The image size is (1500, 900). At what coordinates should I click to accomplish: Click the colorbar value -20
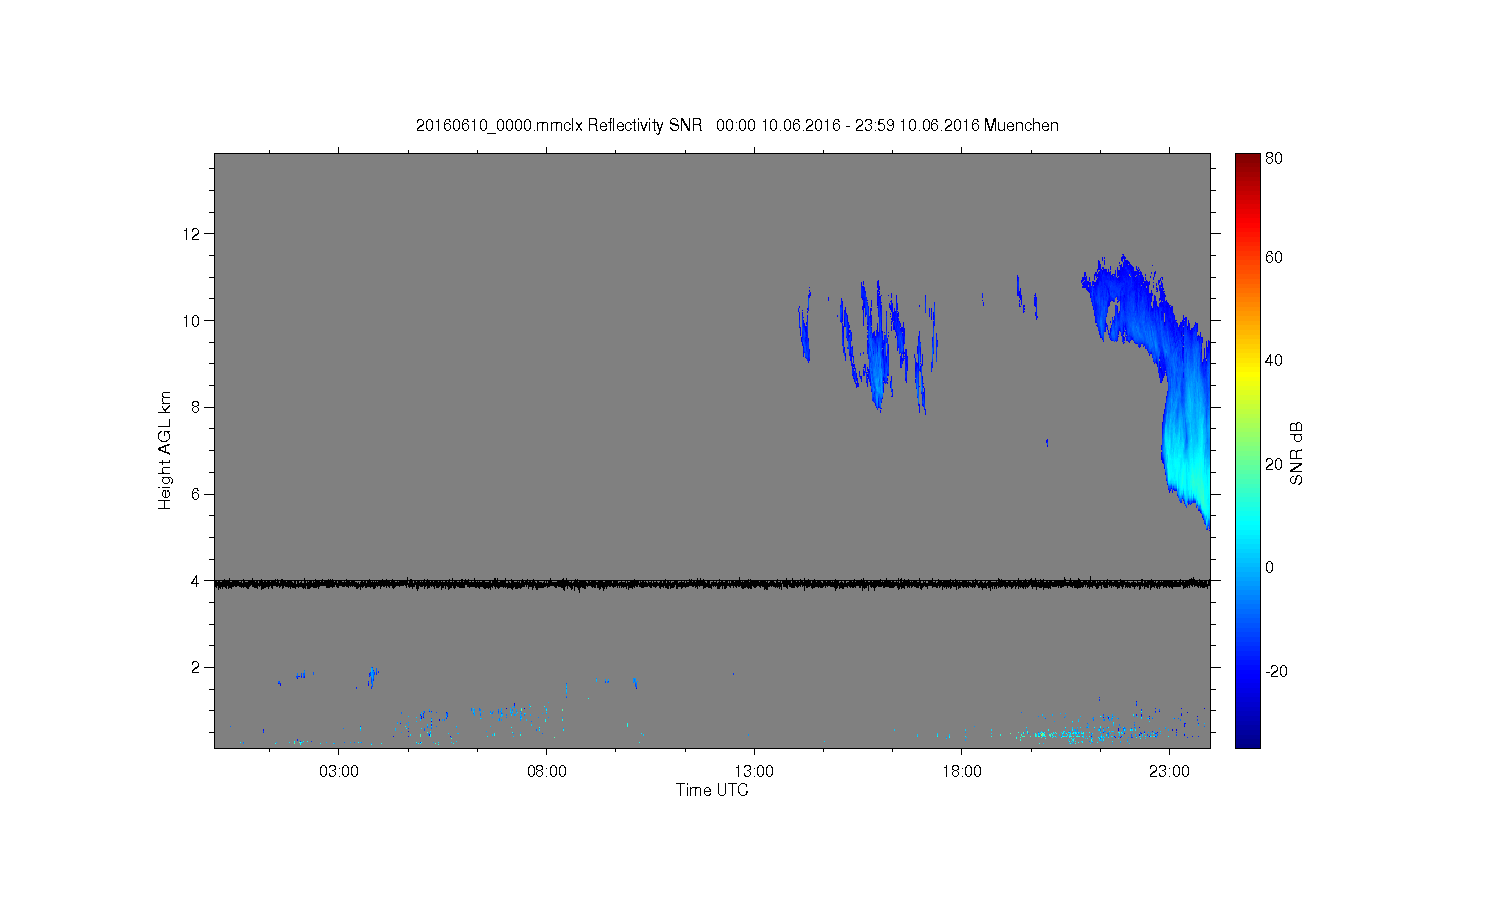click(1276, 671)
